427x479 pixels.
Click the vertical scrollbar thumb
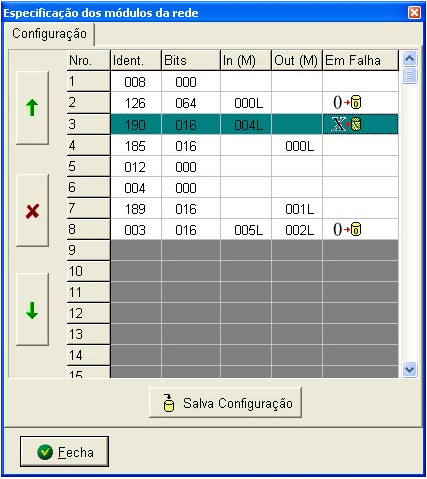pos(409,75)
